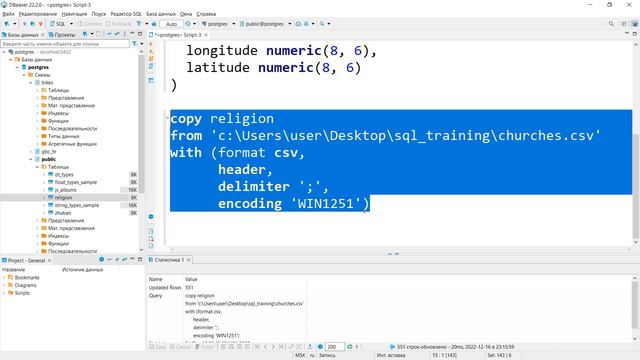This screenshot has height=360, width=640.
Task: Maximize the navigator panel via its icon
Action: (140, 34)
